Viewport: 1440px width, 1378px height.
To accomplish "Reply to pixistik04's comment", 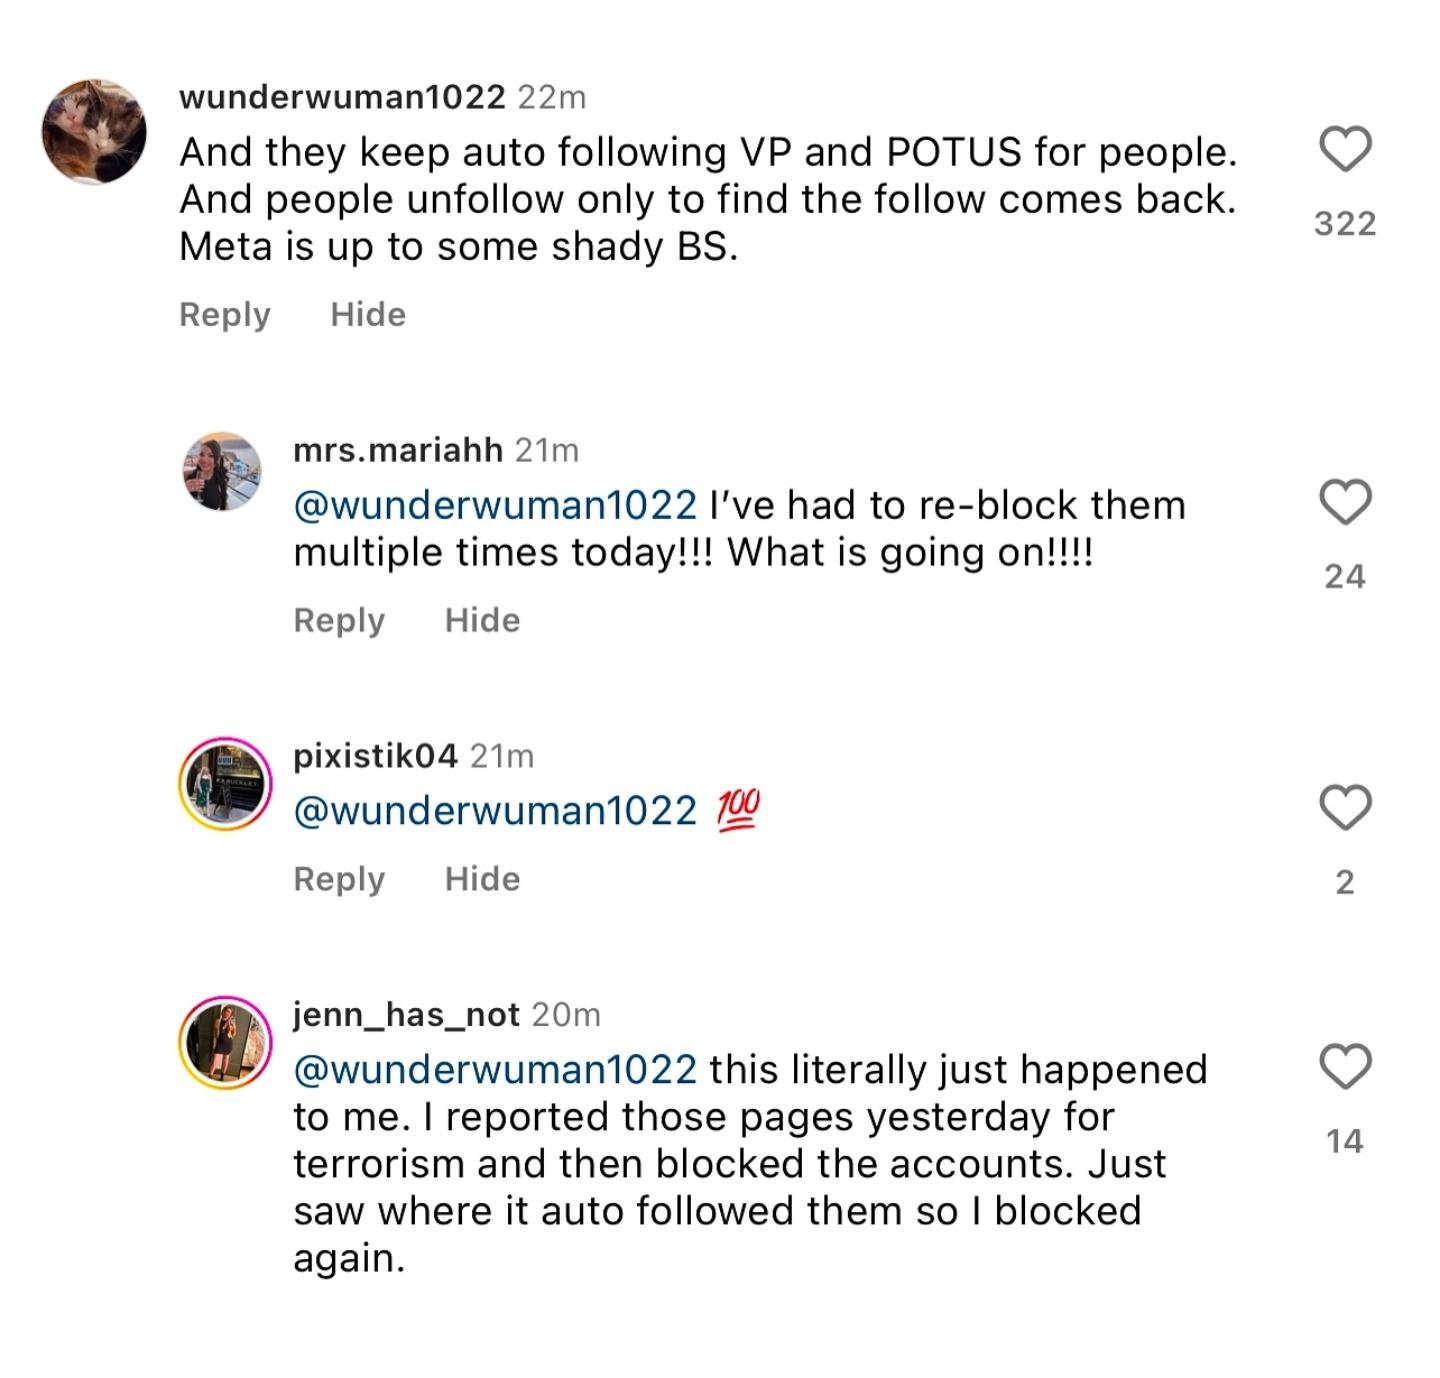I will click(x=339, y=880).
